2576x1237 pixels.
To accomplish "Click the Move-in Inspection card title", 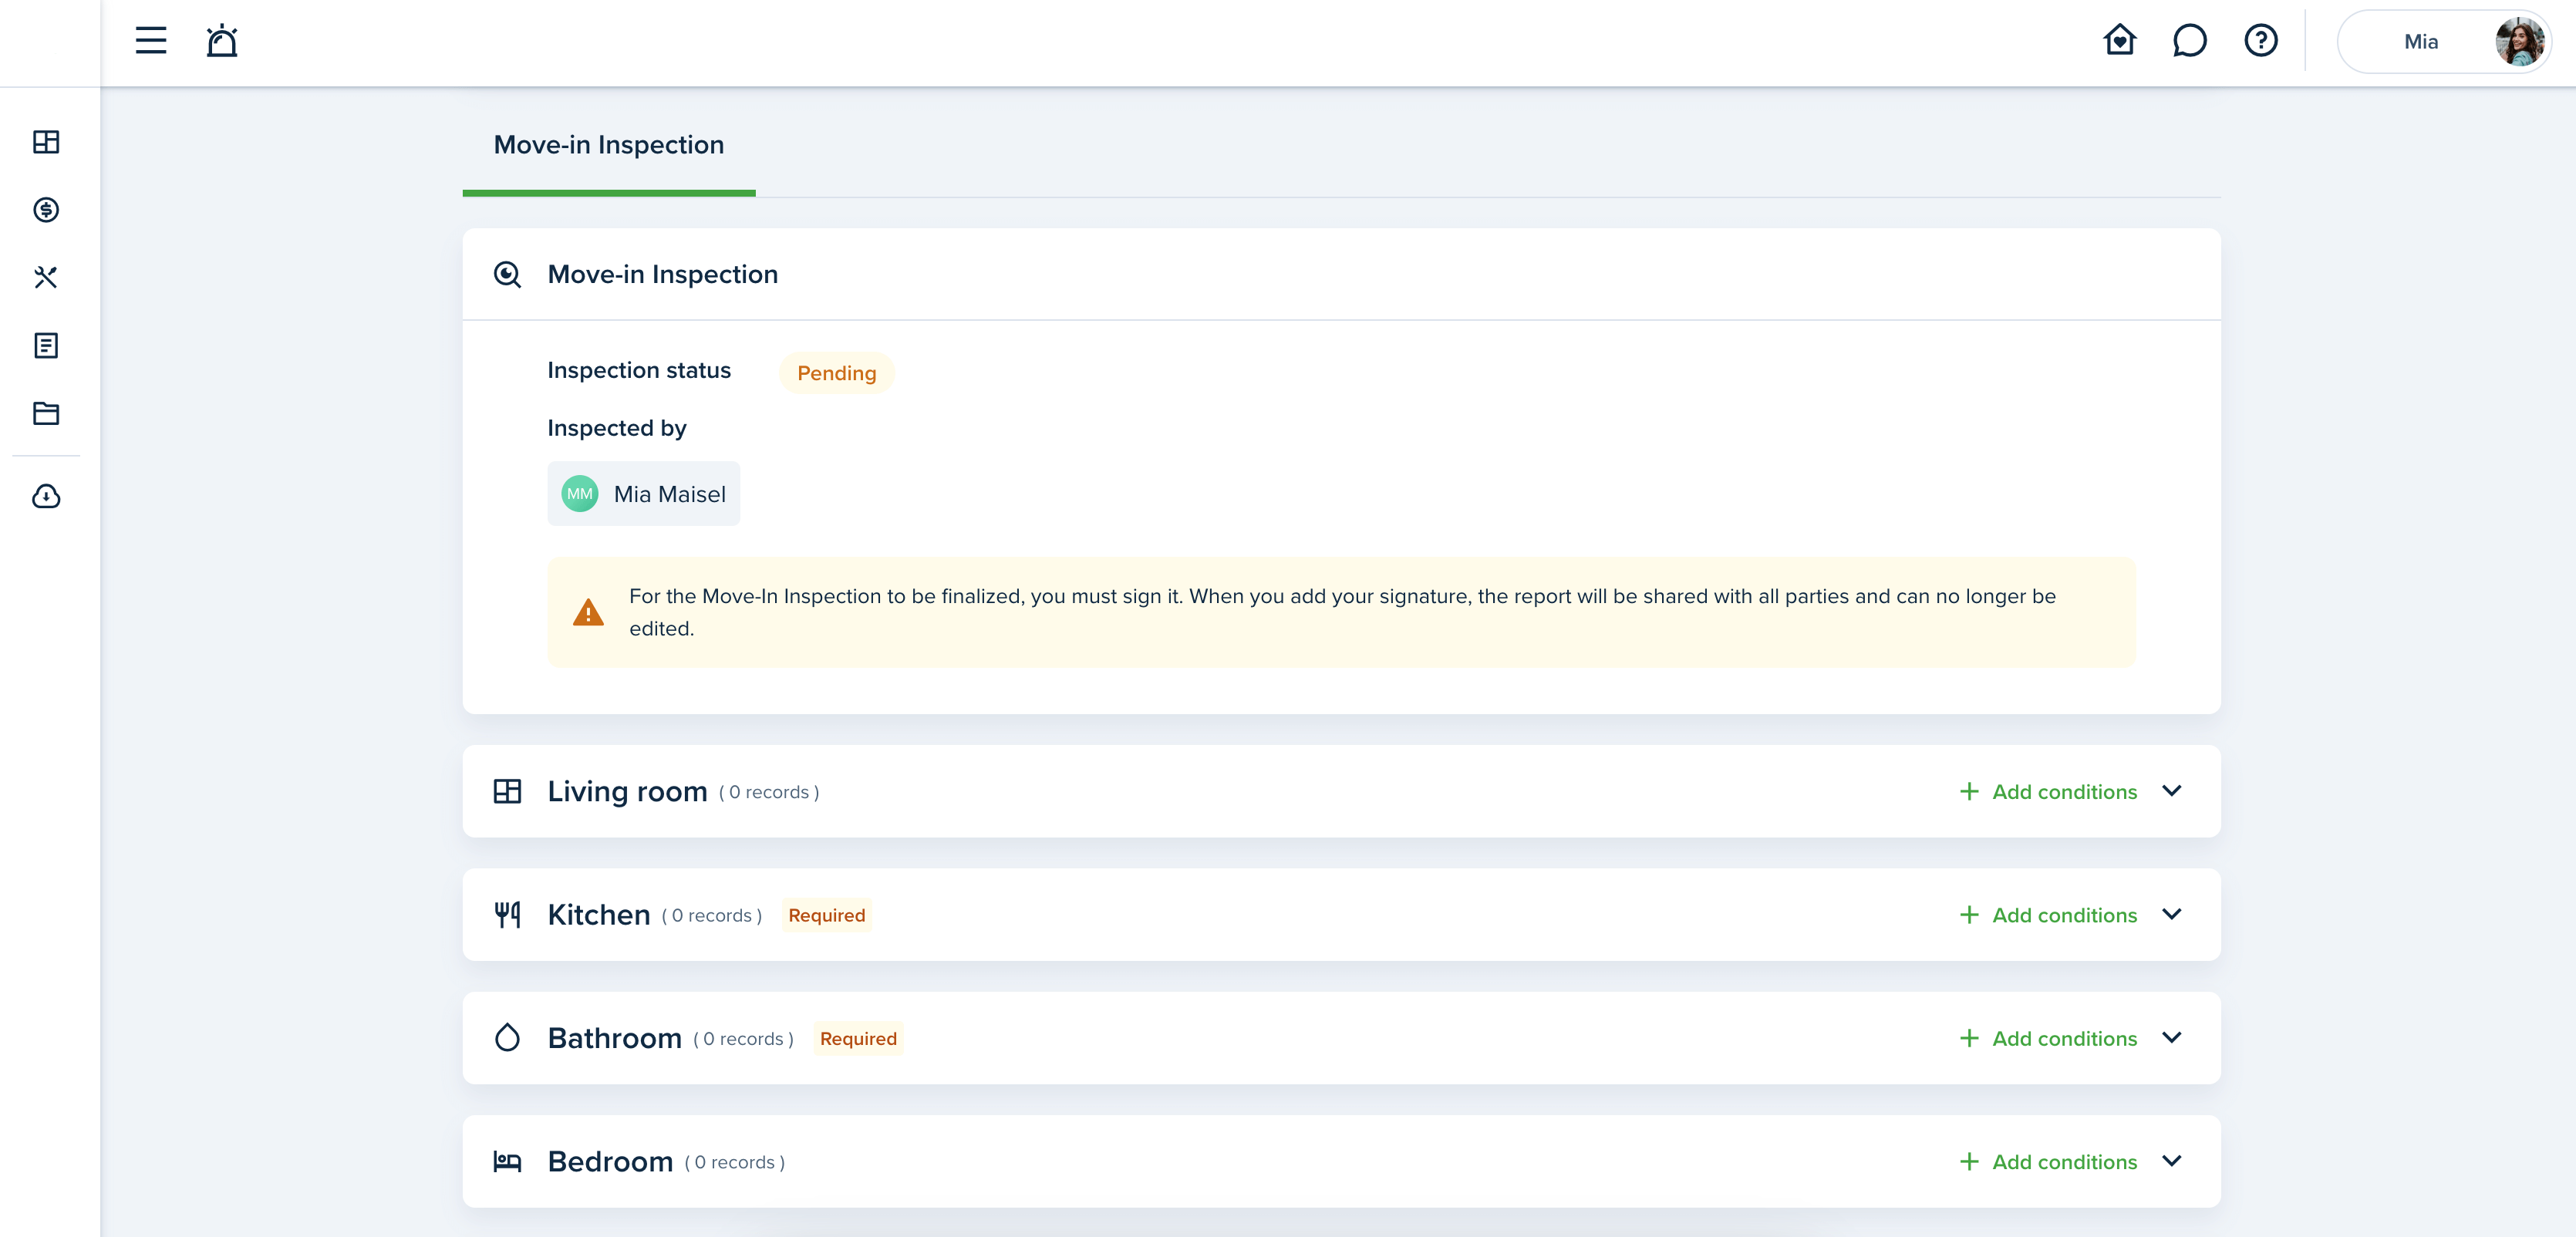I will (x=663, y=274).
